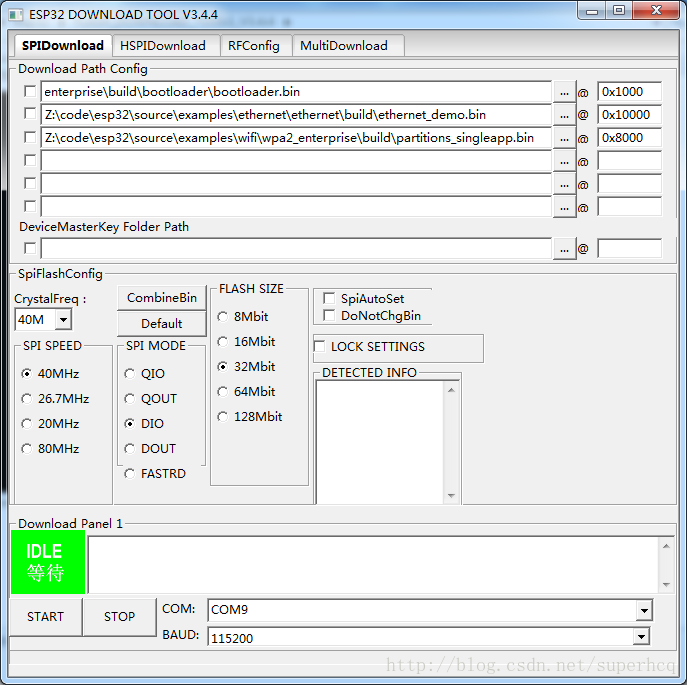Screen dimensions: 687x685
Task: Minimize the ESP32 Download Tool window
Action: coord(592,11)
